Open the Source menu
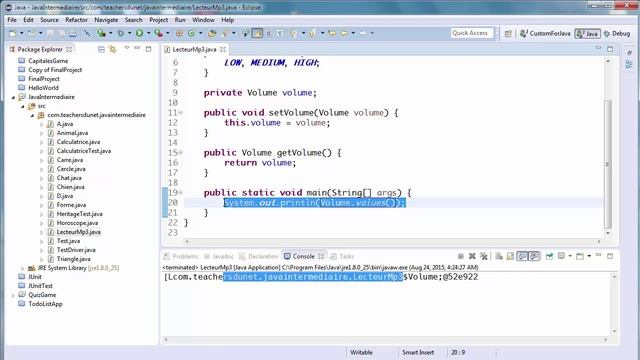 coord(49,20)
